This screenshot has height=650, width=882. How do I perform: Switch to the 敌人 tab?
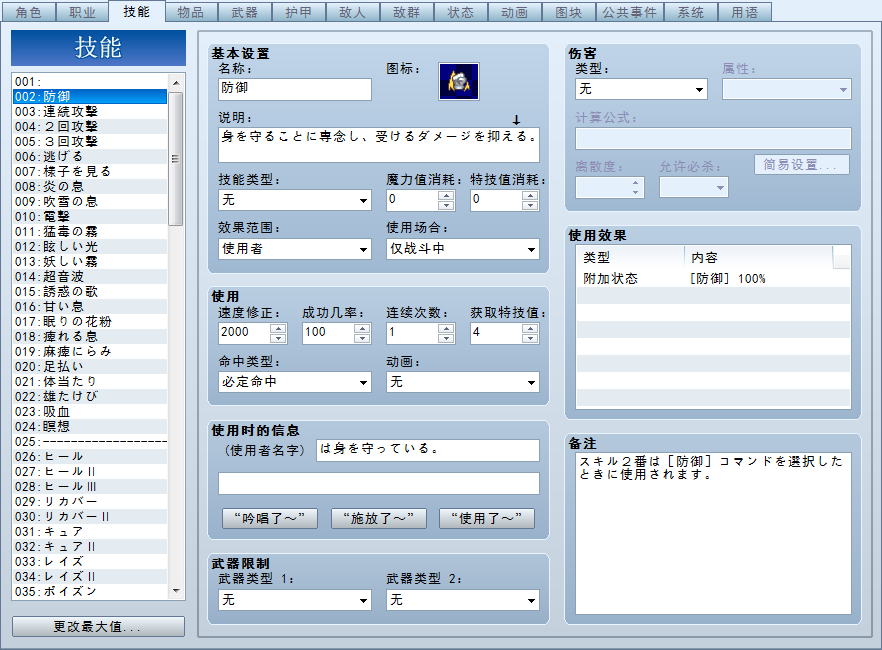point(352,12)
